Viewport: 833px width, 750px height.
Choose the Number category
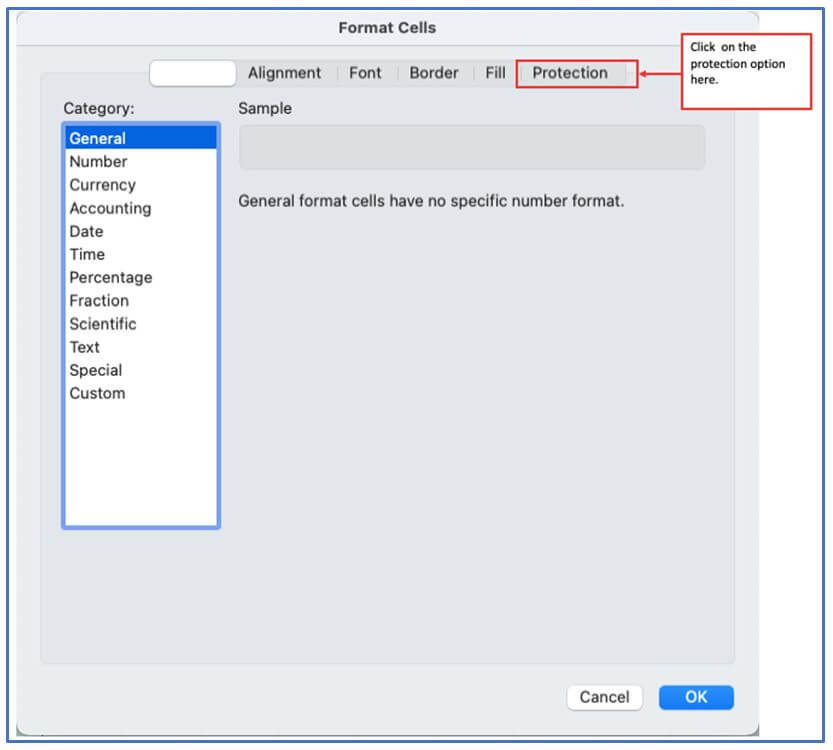141,161
